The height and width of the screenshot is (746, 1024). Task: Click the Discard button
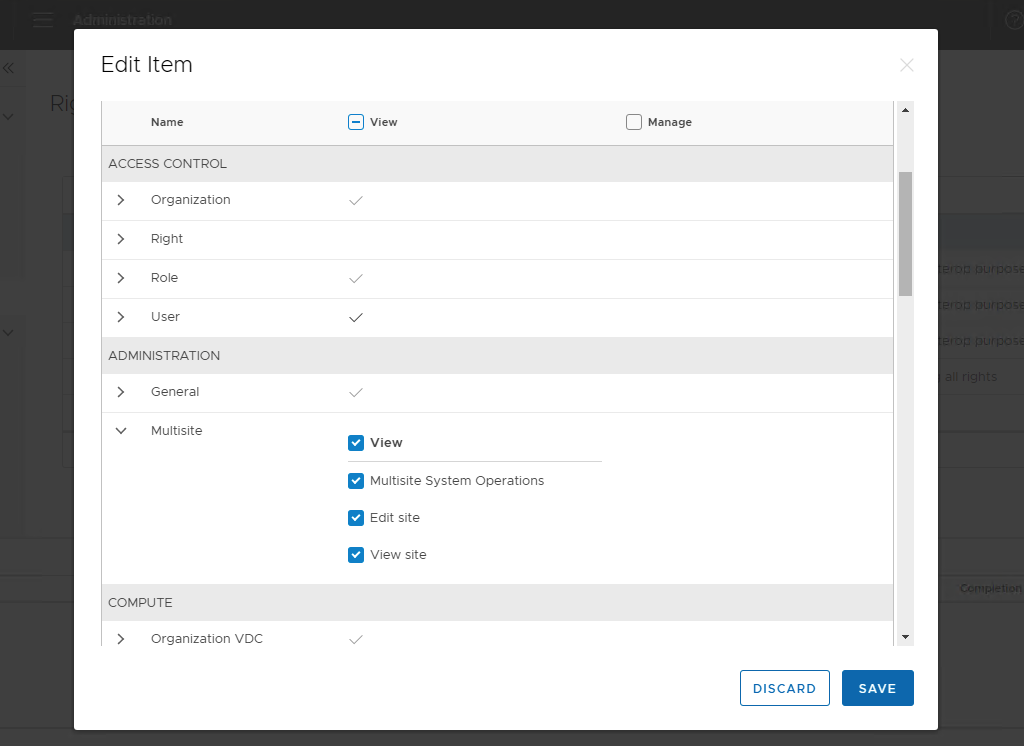(784, 688)
